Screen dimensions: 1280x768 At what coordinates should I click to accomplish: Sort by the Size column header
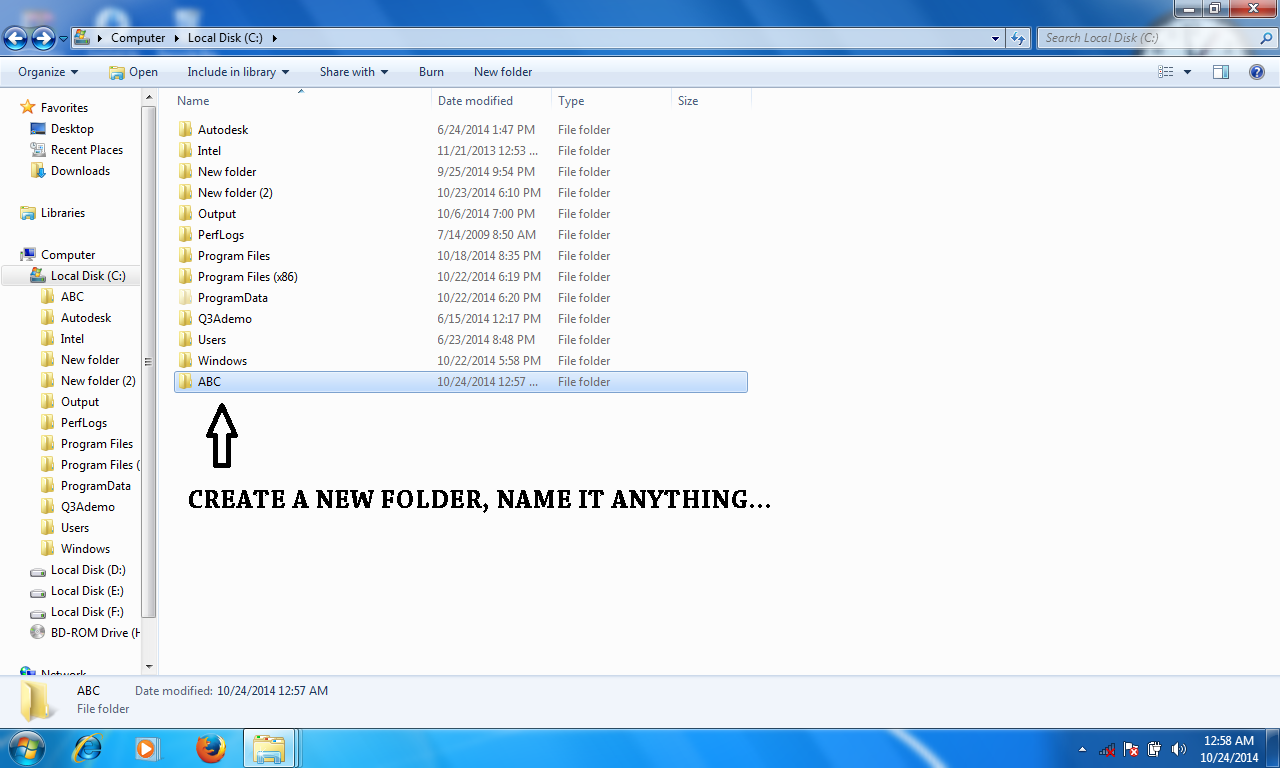pos(711,101)
